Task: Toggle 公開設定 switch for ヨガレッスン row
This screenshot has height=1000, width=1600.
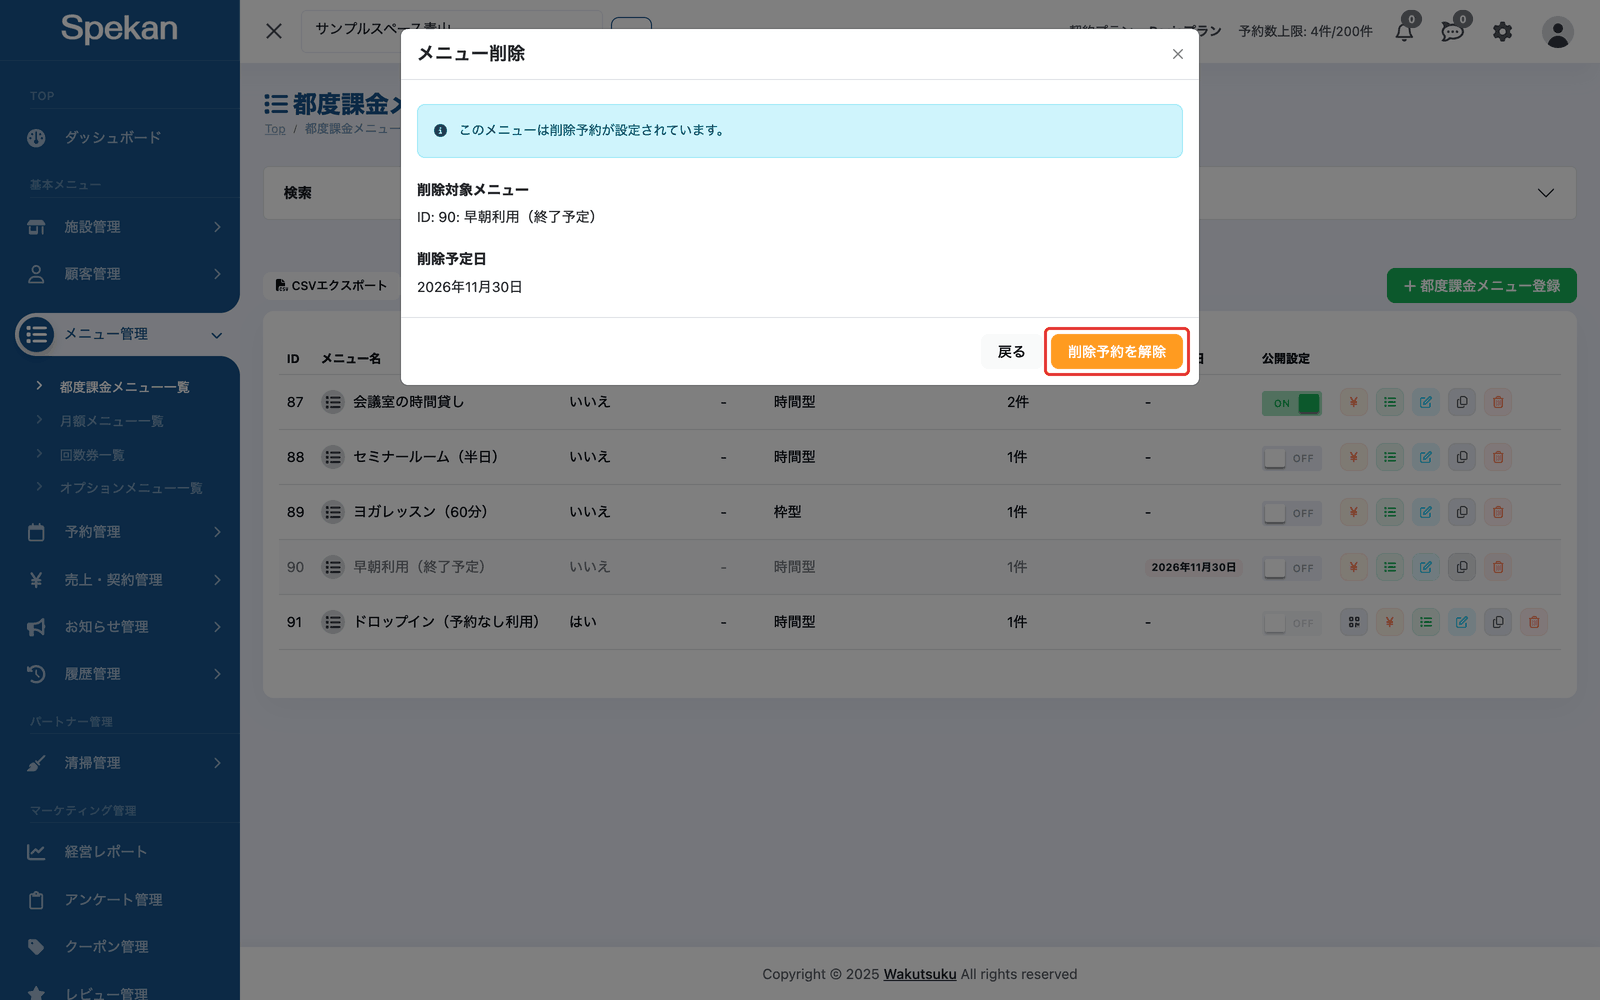Action: pos(1291,513)
